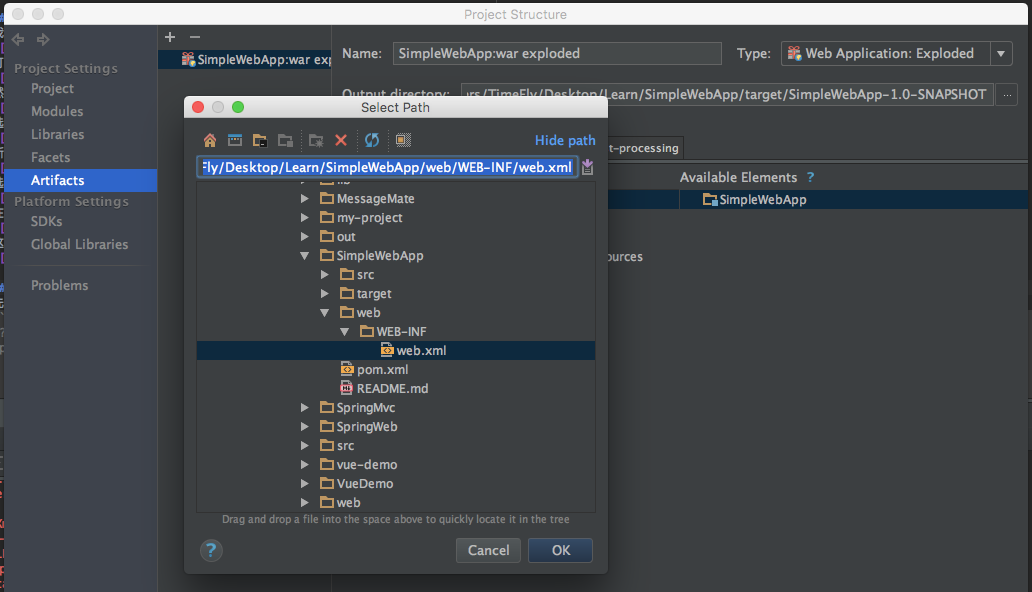Click the Refresh icon in Select Path
1032x592 pixels.
372,140
